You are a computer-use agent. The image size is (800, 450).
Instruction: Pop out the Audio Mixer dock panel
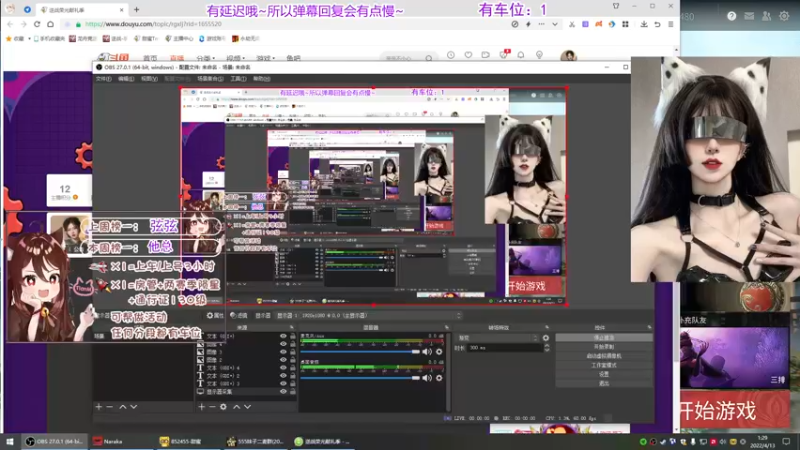click(x=446, y=327)
